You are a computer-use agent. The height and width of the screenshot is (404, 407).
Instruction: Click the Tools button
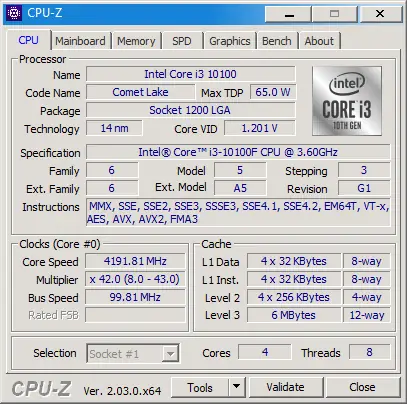pos(200,387)
